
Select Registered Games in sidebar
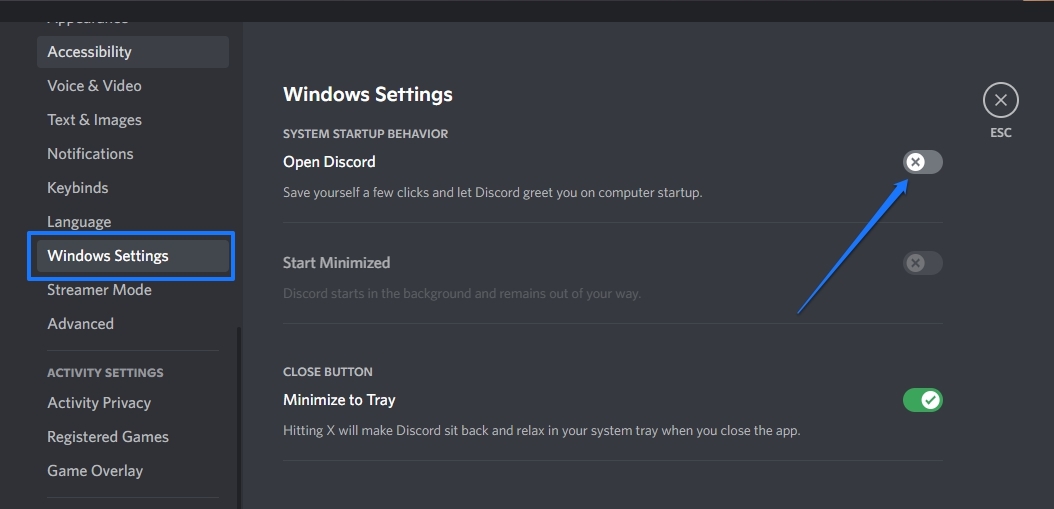[108, 437]
